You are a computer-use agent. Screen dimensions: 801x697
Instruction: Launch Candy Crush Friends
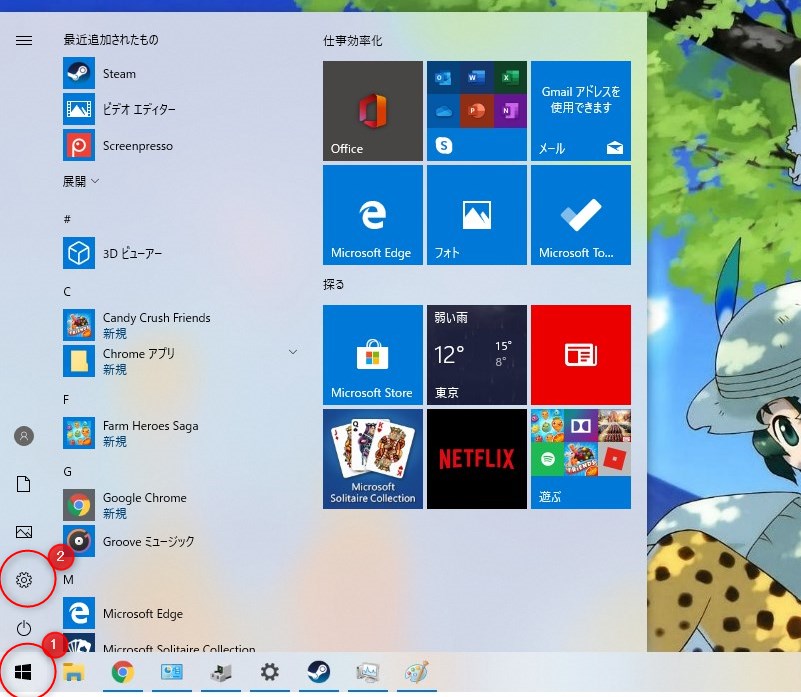(x=179, y=325)
